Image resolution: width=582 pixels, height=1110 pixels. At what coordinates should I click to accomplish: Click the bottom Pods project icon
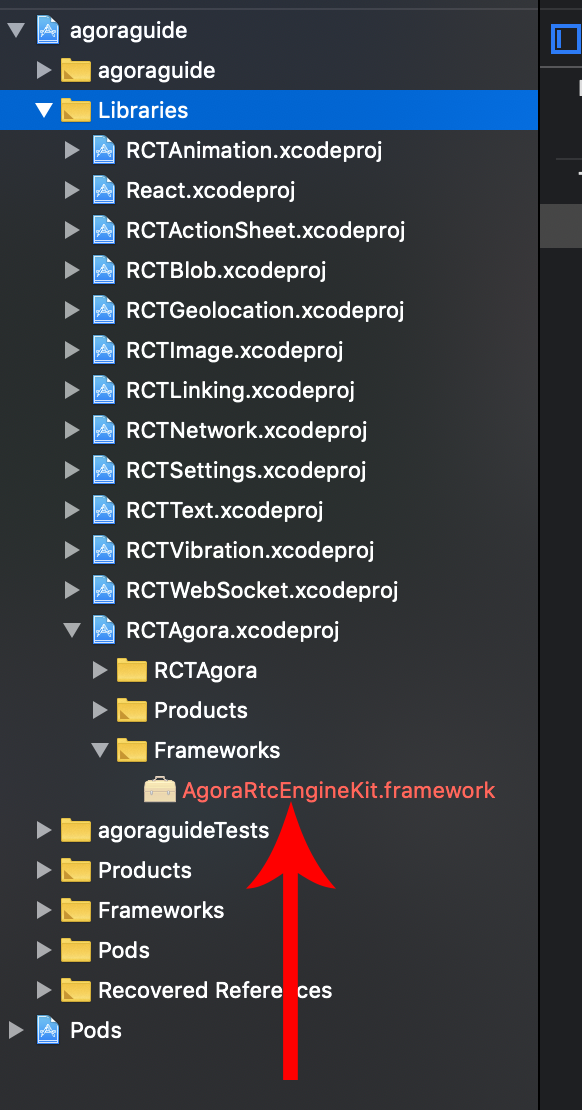point(47,1030)
